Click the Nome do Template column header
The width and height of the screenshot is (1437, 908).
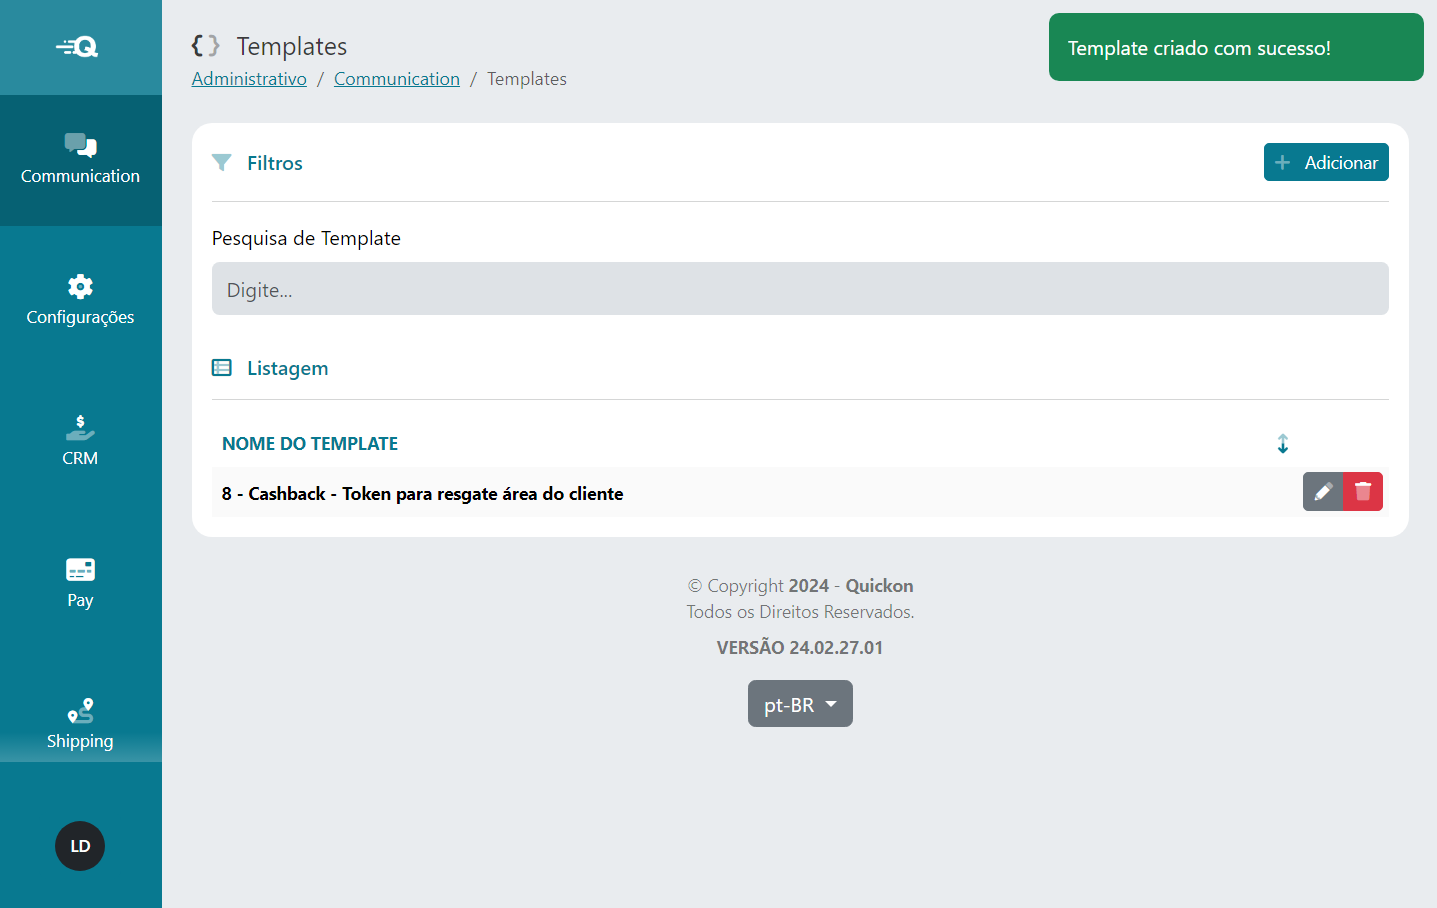tap(310, 443)
